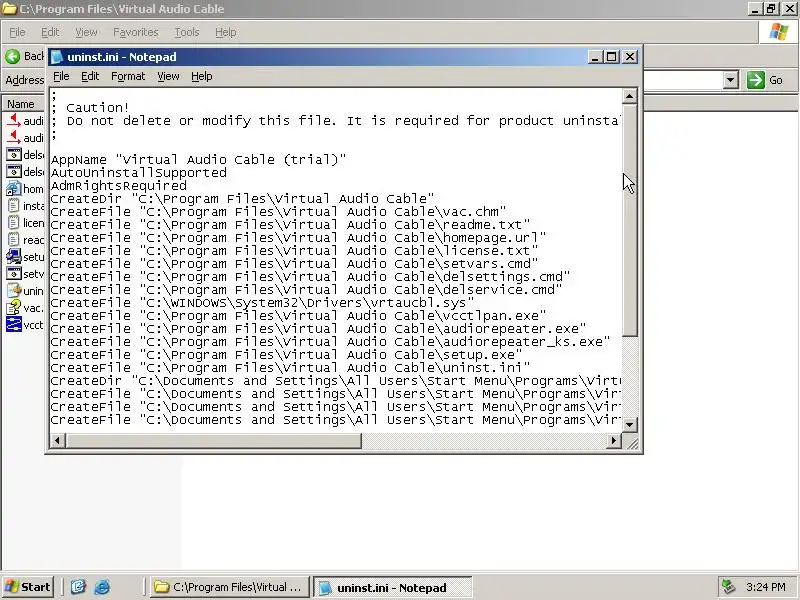Click the line ending in delsettings.cmd

pyautogui.click(x=310, y=277)
